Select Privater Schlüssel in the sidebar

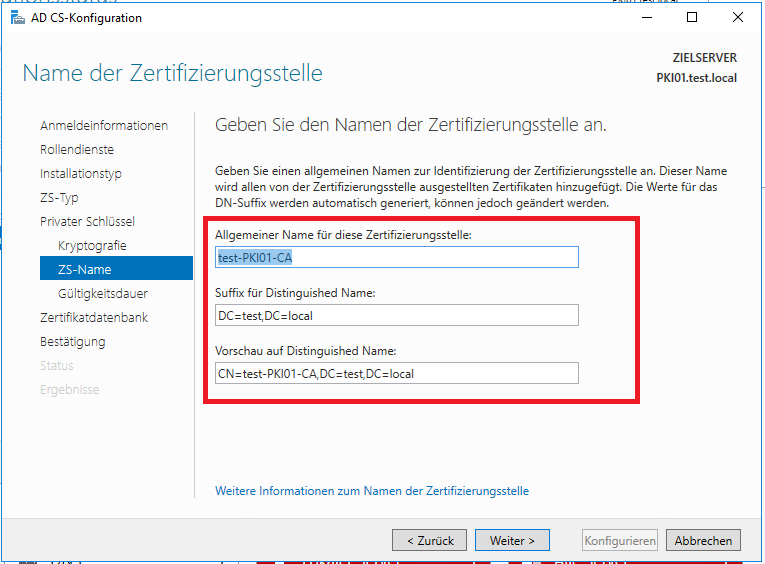click(x=87, y=222)
